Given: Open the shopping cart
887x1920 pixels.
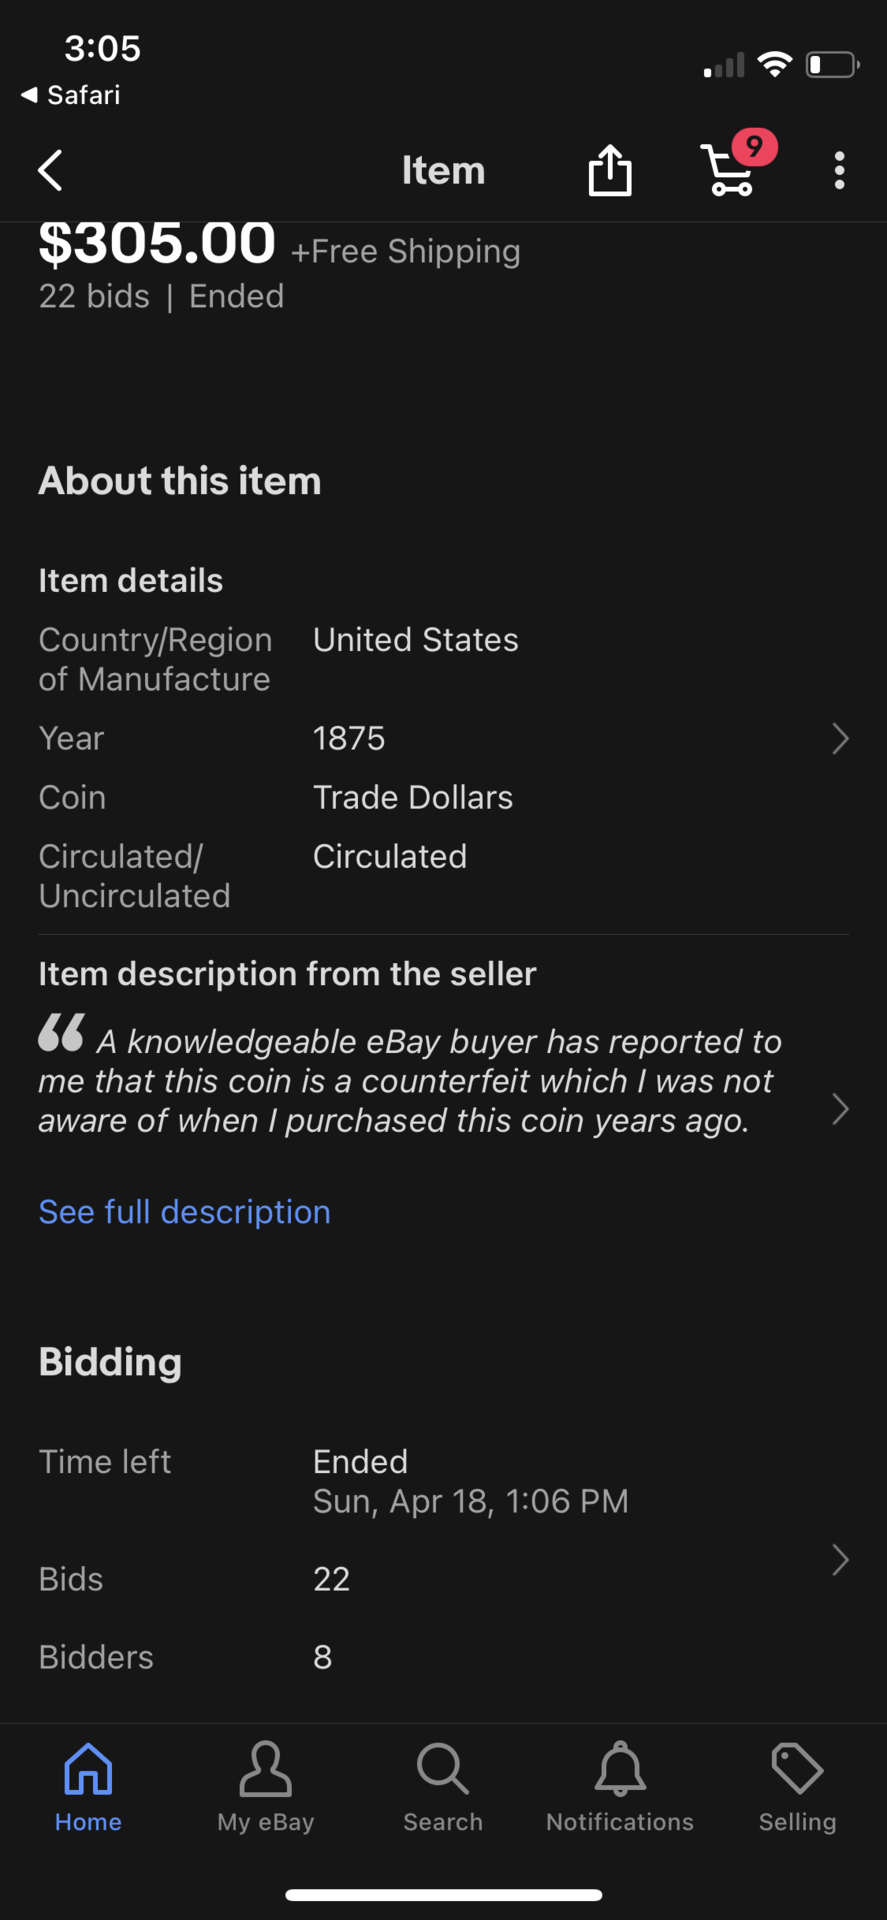Looking at the screenshot, I should pyautogui.click(x=728, y=173).
